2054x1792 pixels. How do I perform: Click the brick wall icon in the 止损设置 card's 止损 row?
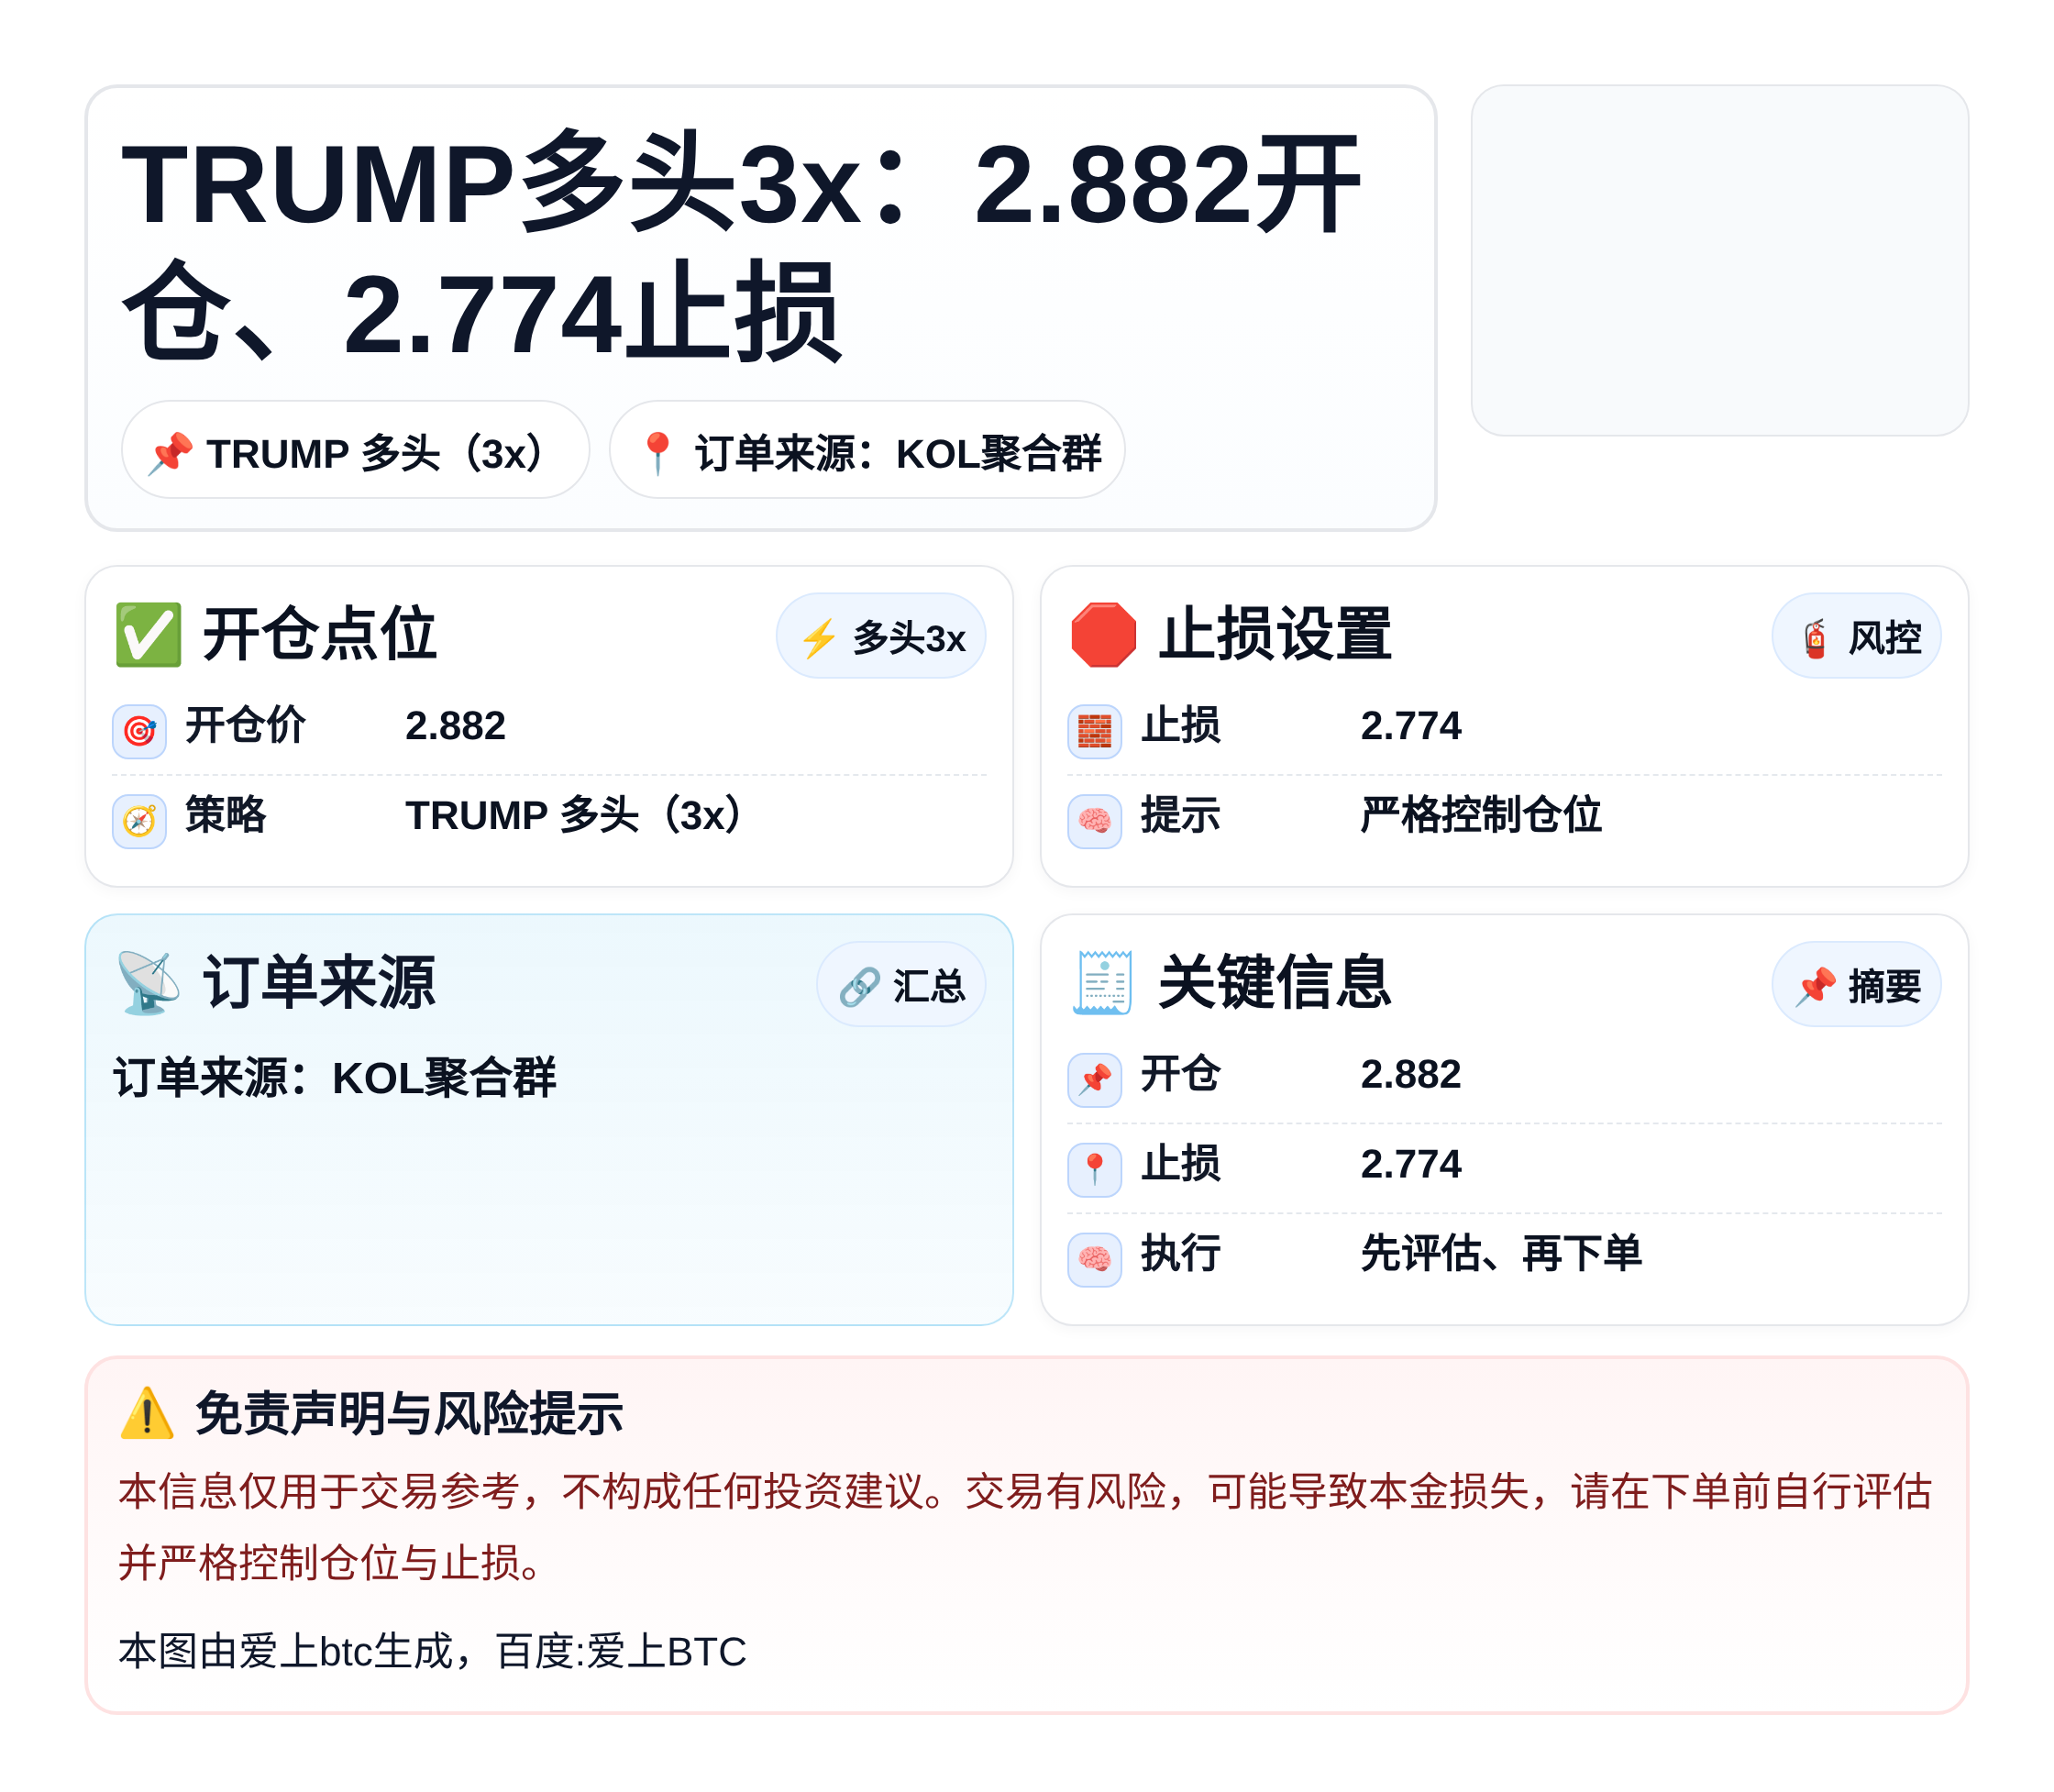pyautogui.click(x=1095, y=731)
